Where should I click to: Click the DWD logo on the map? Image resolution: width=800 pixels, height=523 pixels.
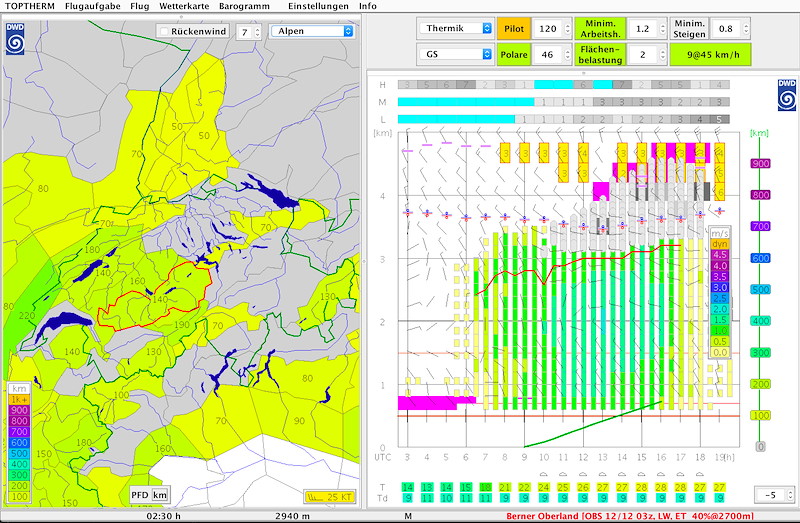coord(15,39)
